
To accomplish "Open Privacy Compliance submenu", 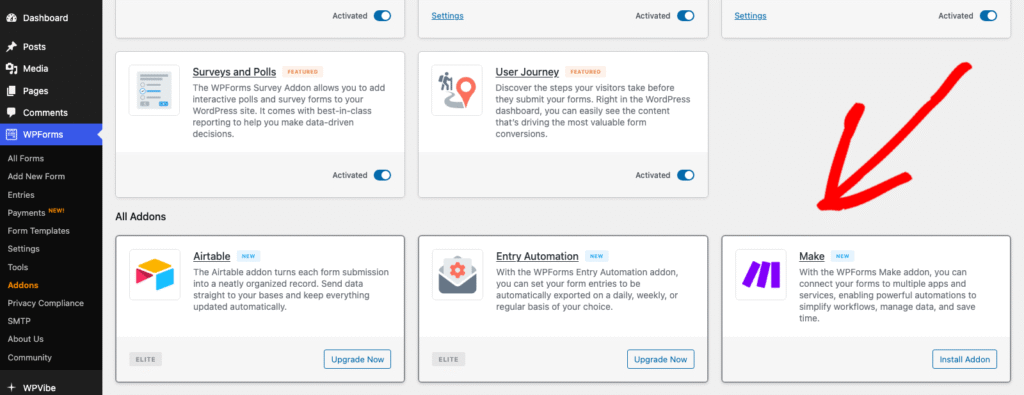I will click(x=46, y=303).
